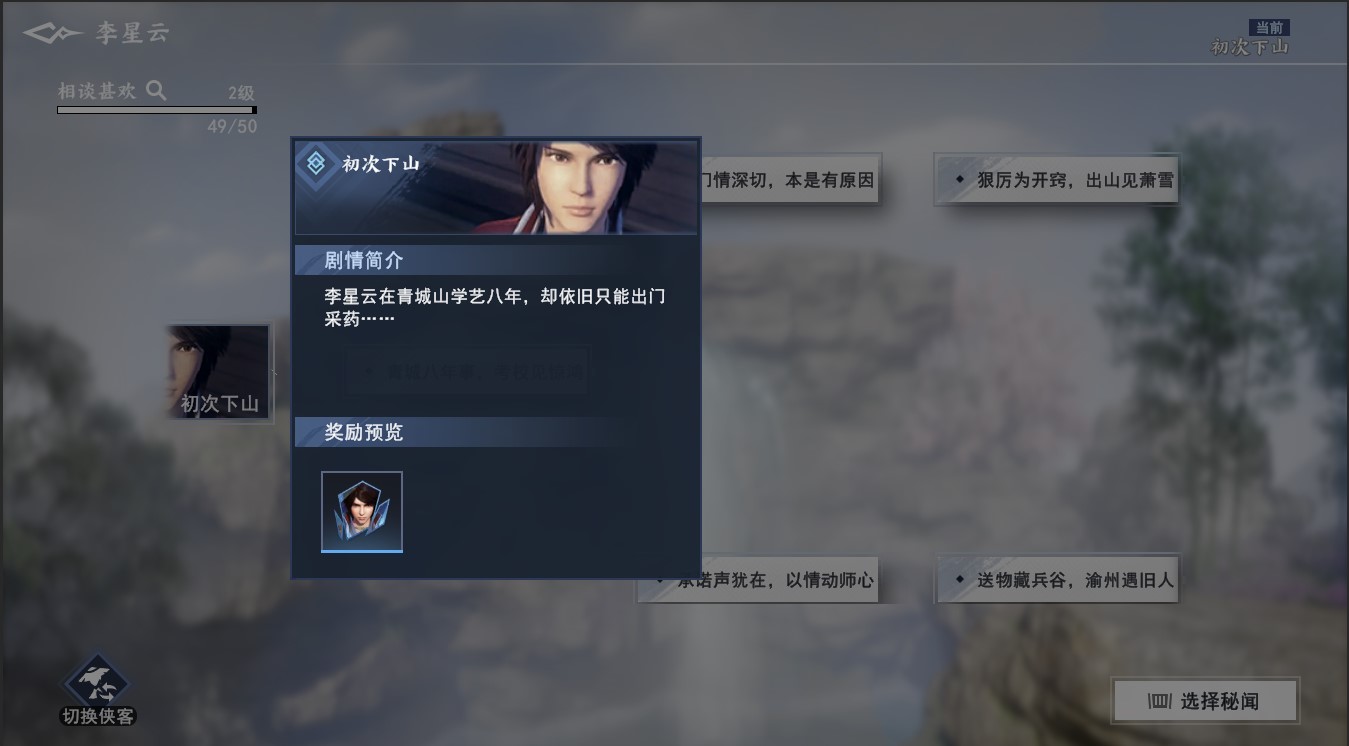Expand the 奖励预览 section header
The height and width of the screenshot is (746, 1349).
495,432
